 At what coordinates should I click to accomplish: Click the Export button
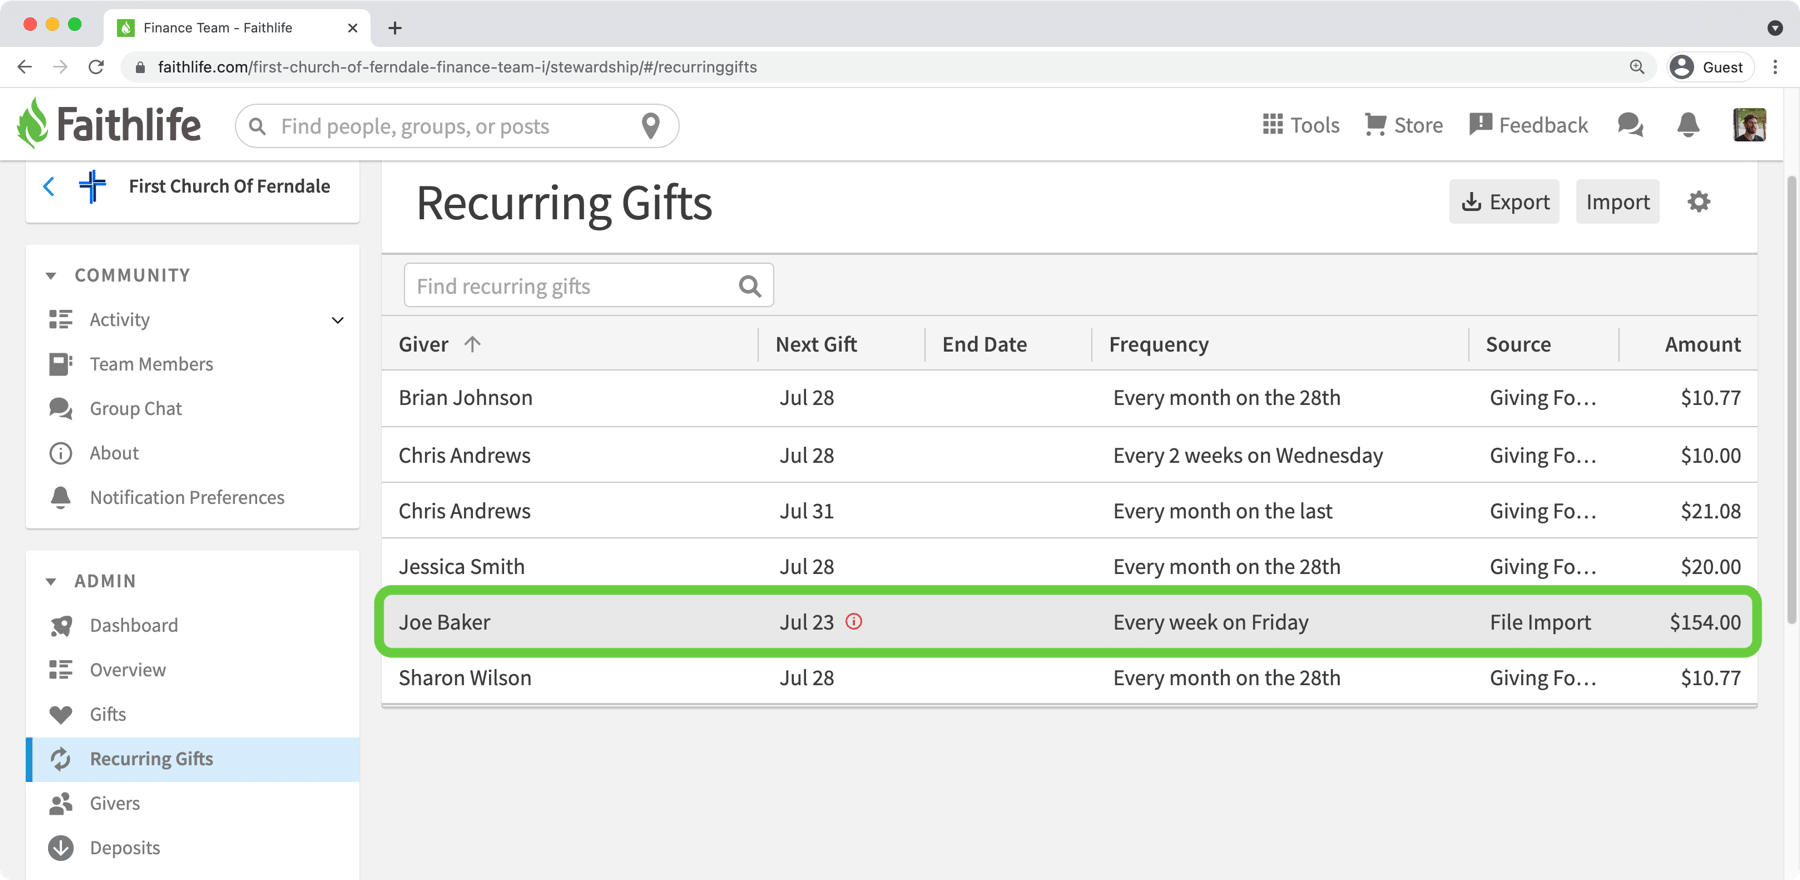coord(1504,202)
